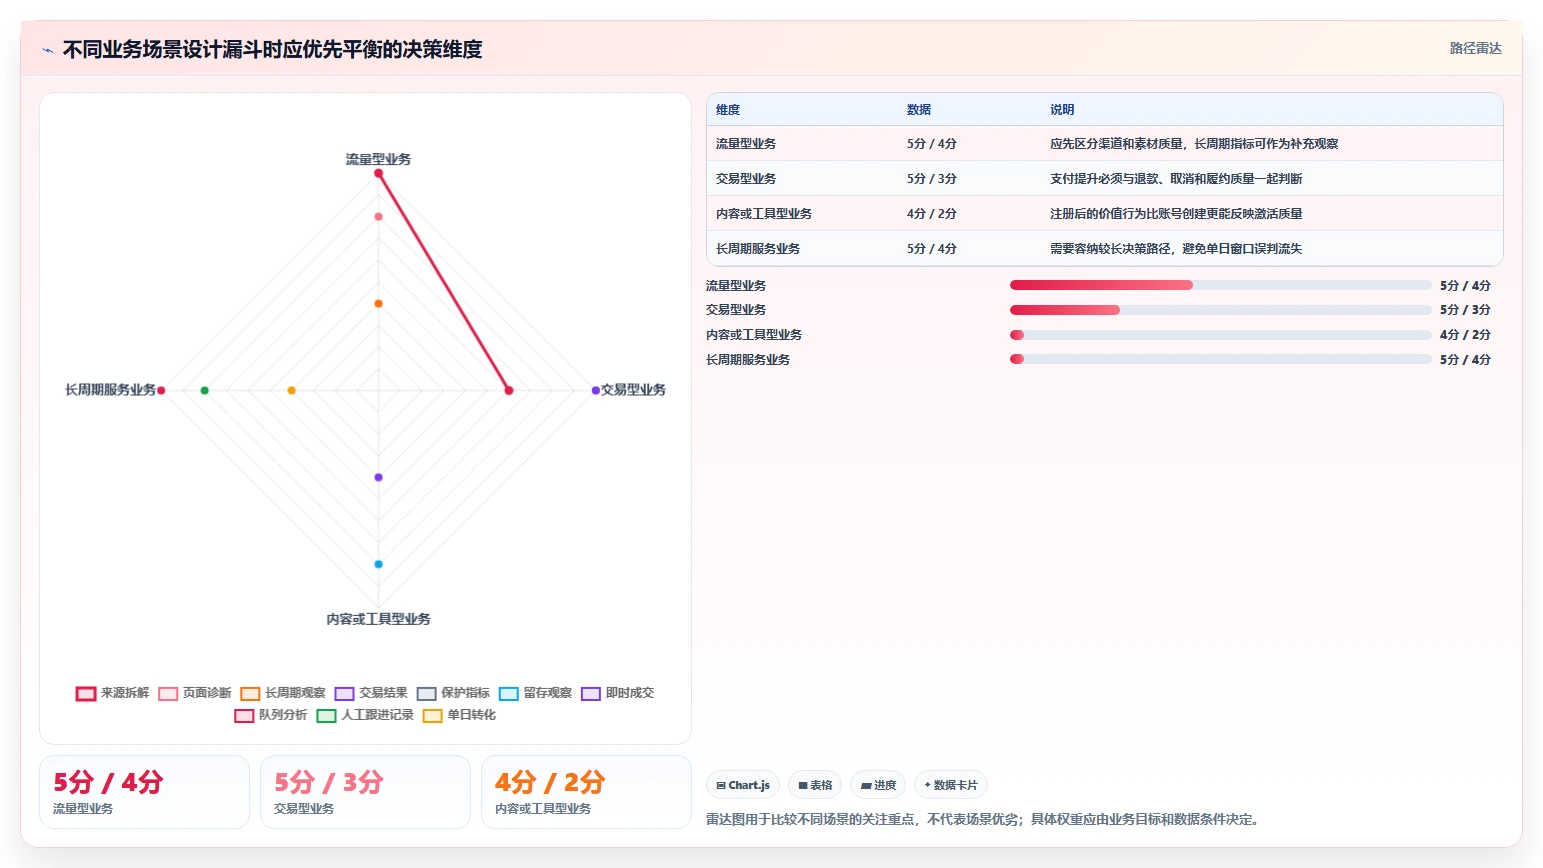The width and height of the screenshot is (1543, 868).
Task: Click the red radar point at the 流量型业务 vertex
Action: [x=378, y=173]
